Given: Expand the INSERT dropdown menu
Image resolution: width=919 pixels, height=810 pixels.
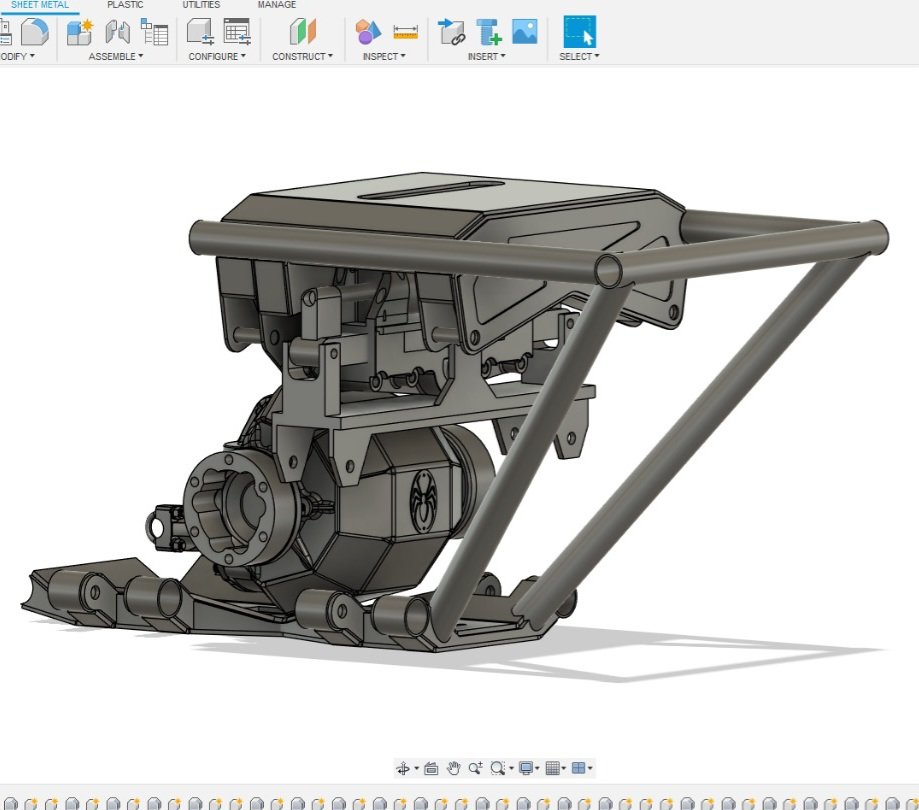Looking at the screenshot, I should (486, 56).
